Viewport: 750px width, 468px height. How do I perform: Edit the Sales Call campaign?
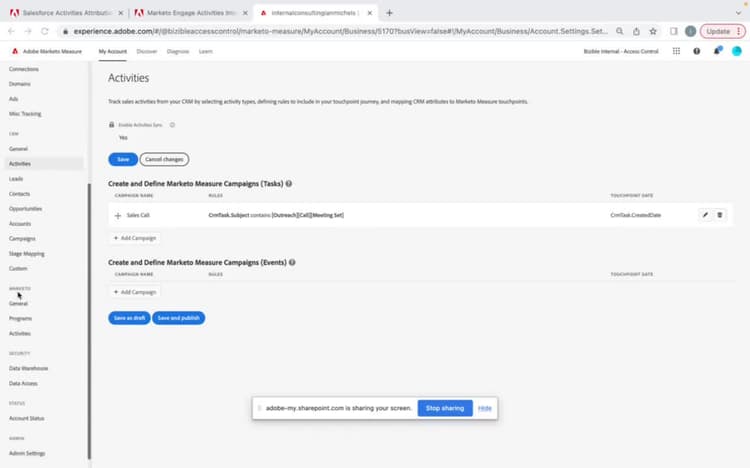point(705,215)
